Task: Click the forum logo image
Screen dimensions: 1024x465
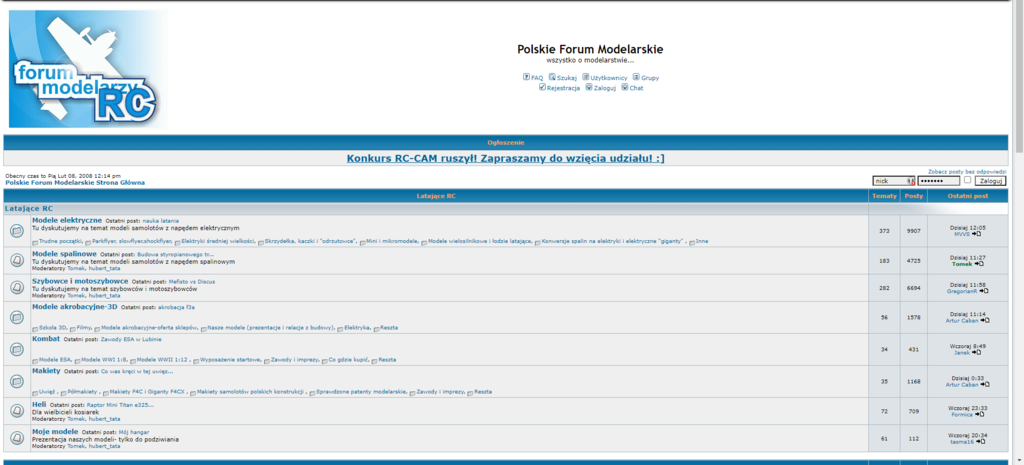Action: pos(87,68)
